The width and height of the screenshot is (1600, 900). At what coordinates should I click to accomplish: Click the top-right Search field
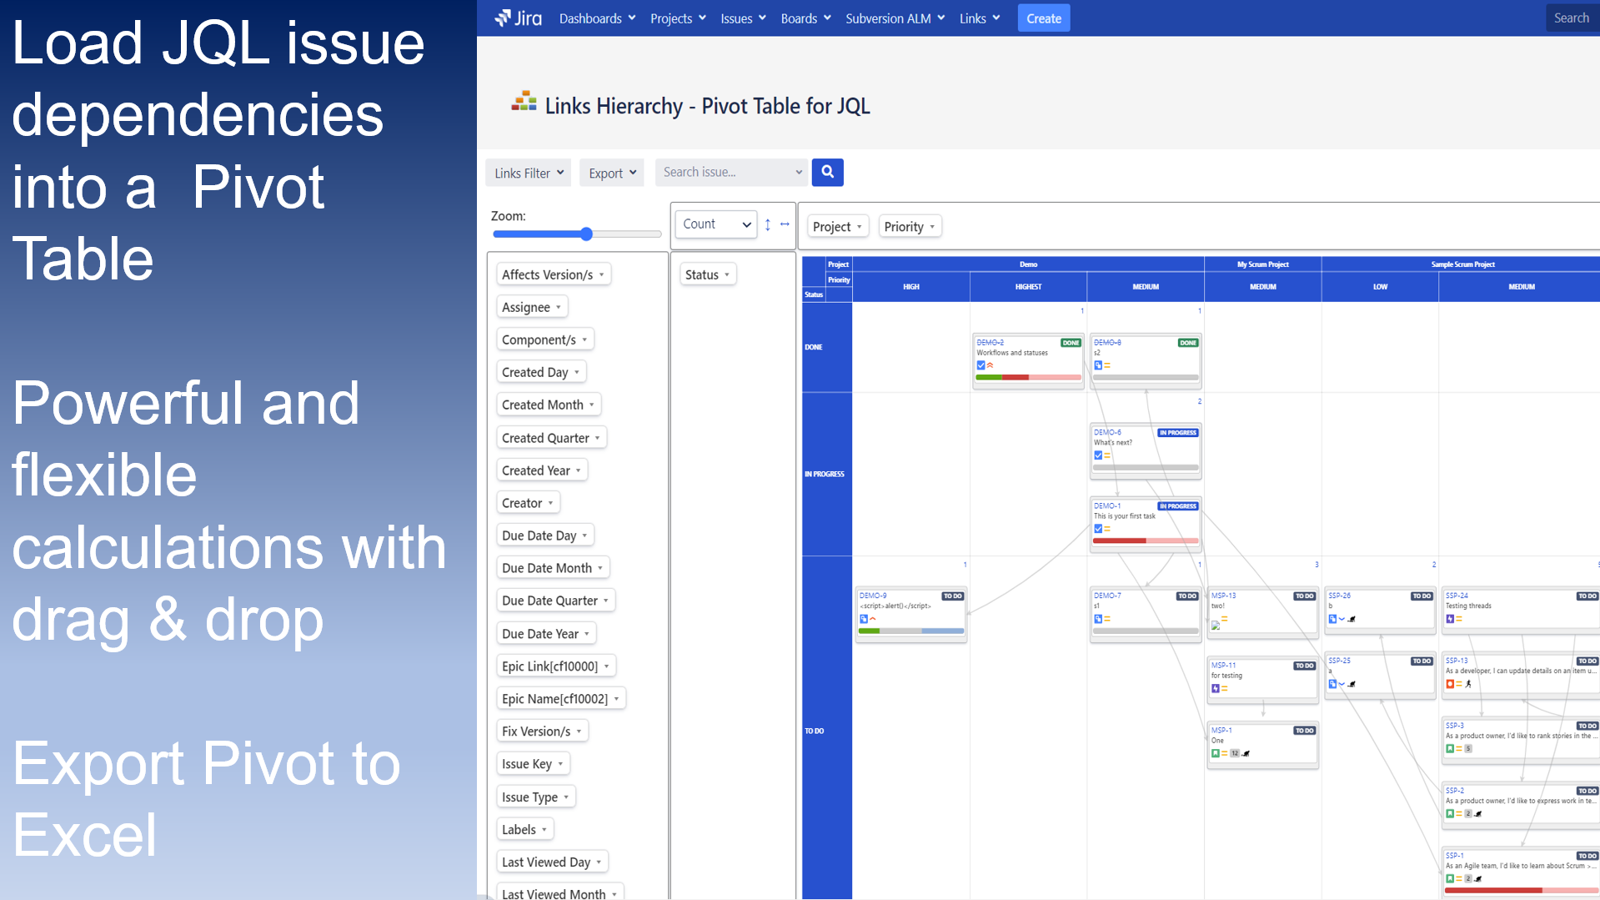pyautogui.click(x=1572, y=18)
